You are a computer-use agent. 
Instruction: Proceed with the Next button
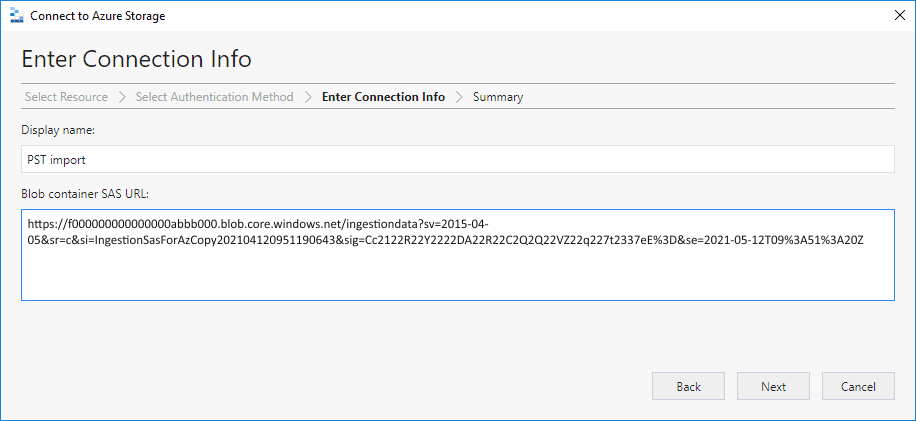[x=773, y=386]
